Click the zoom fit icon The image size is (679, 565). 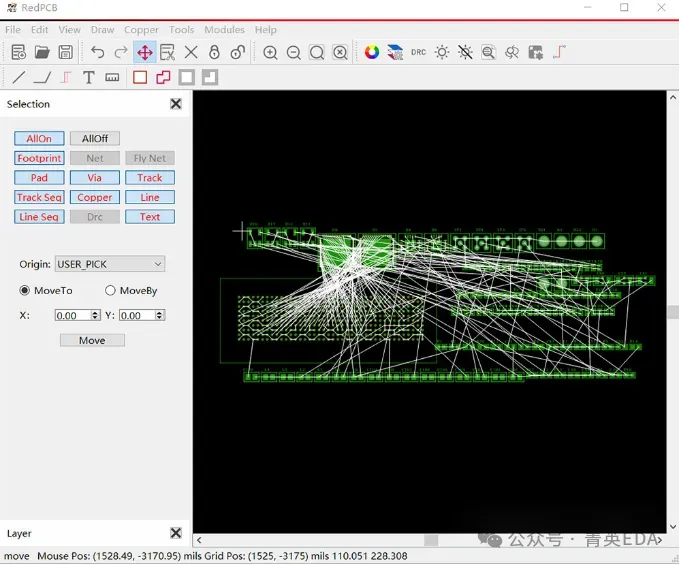(x=317, y=52)
